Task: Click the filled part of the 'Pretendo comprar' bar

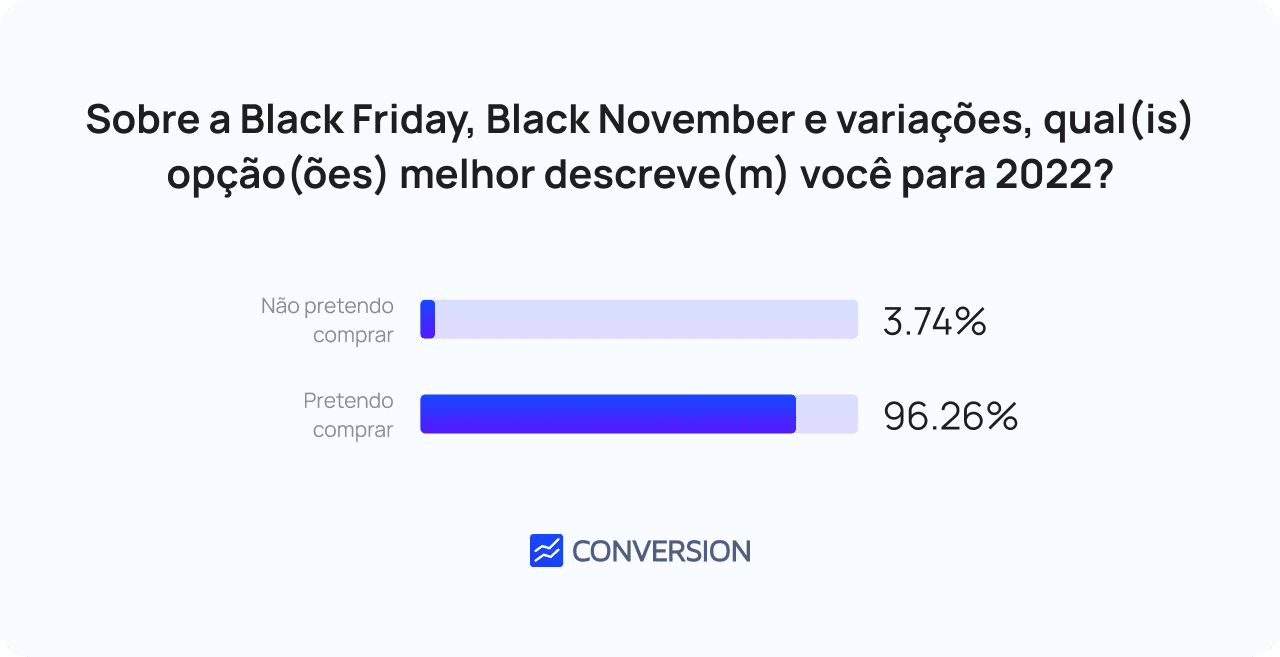Action: 608,414
